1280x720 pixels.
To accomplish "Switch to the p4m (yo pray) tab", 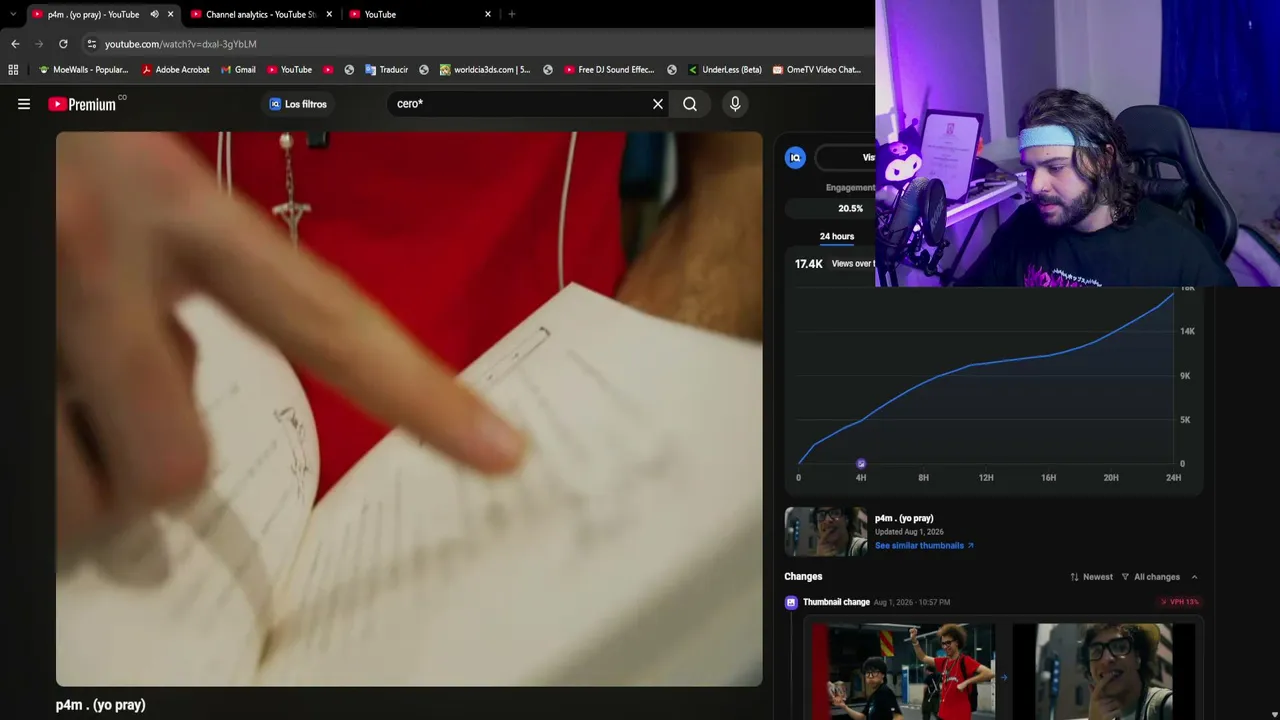I will [93, 14].
